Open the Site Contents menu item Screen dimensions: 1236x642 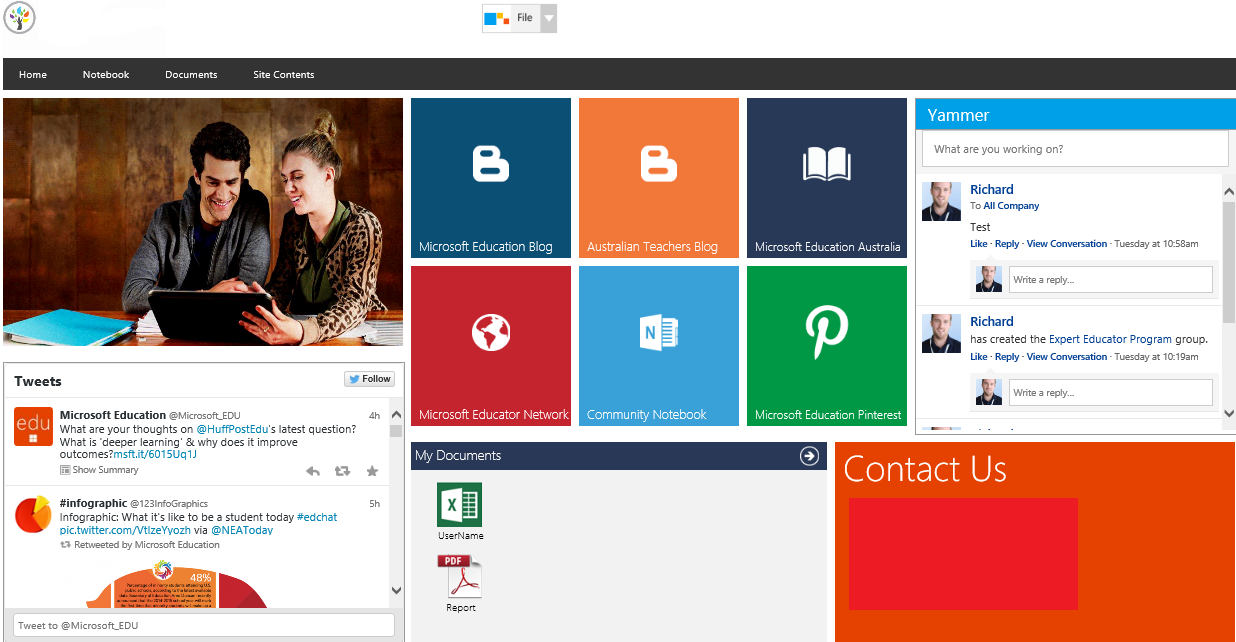coord(284,75)
